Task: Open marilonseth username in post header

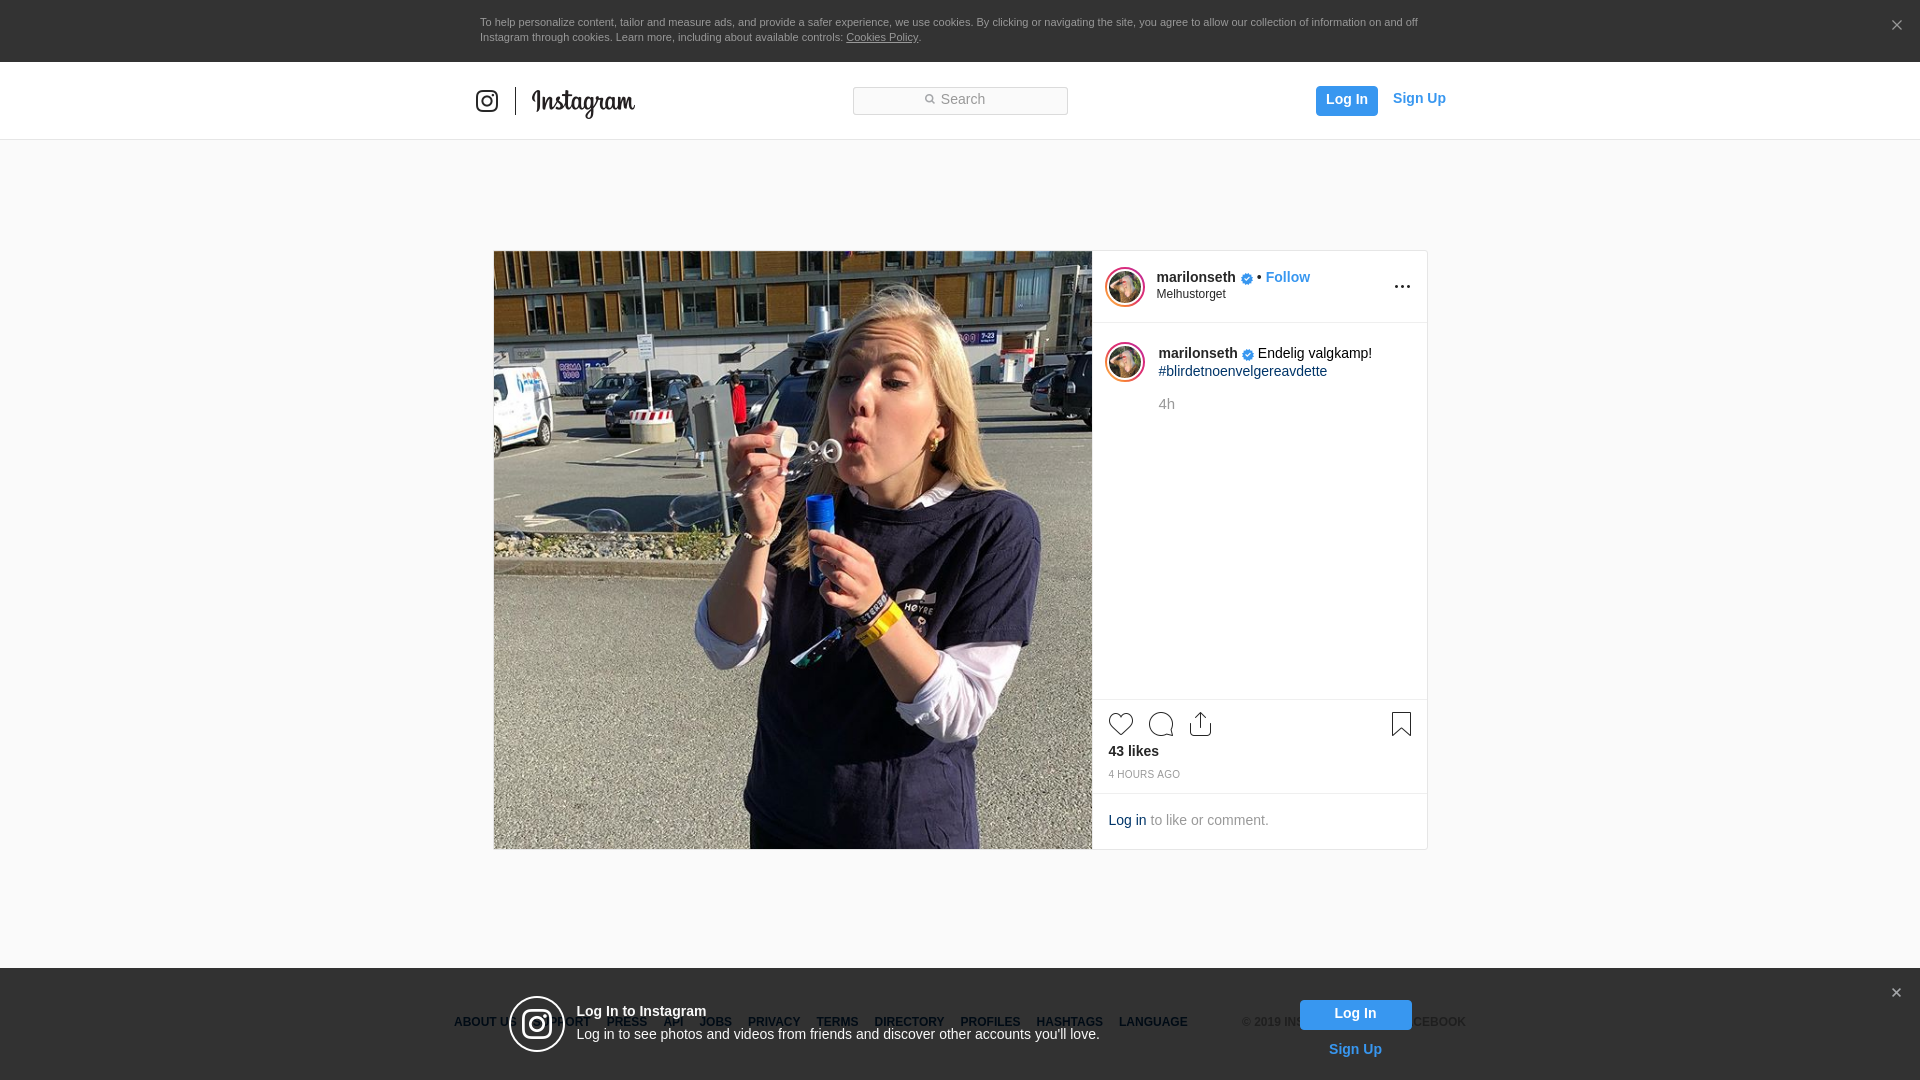Action: pyautogui.click(x=1196, y=277)
